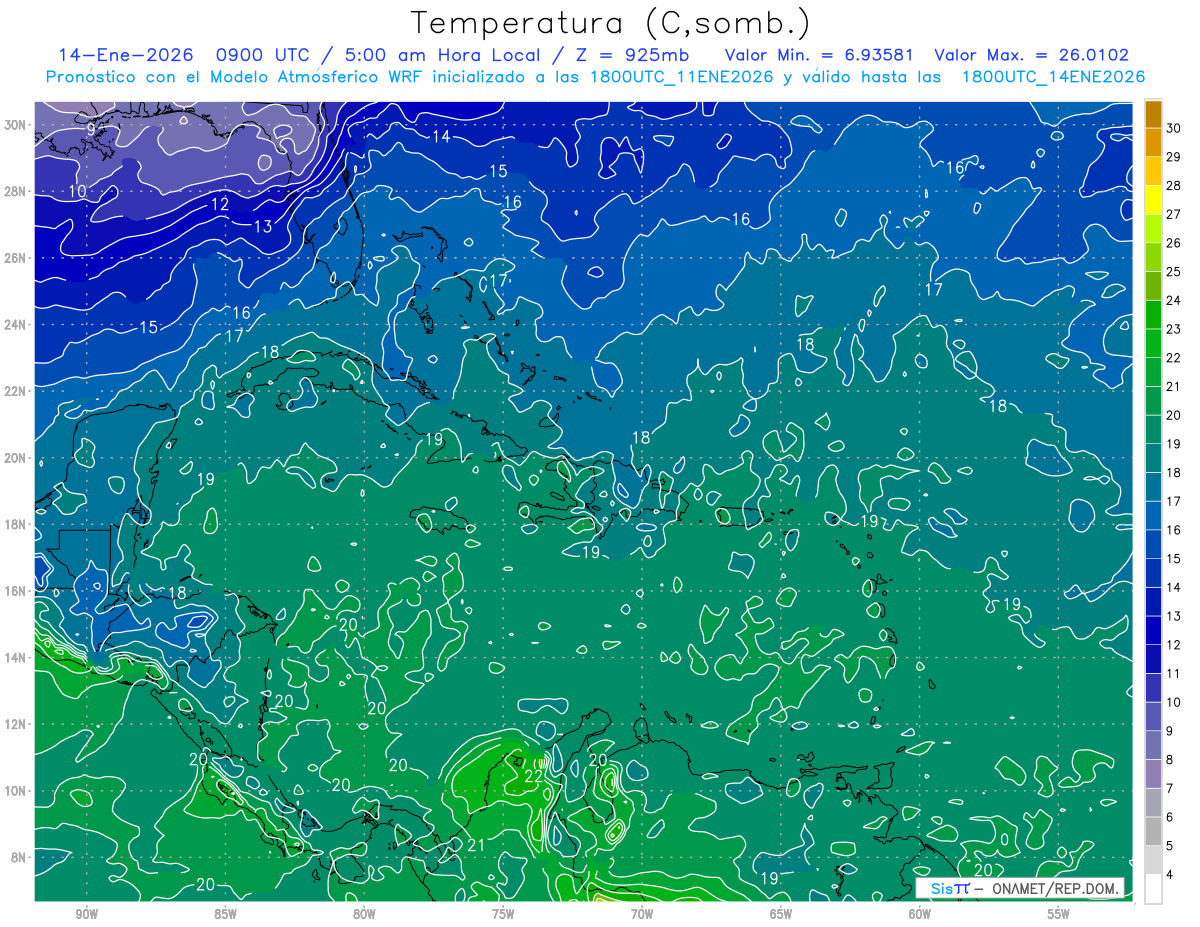
Task: Click the '8N' latitude axis label
Action: tap(20, 857)
